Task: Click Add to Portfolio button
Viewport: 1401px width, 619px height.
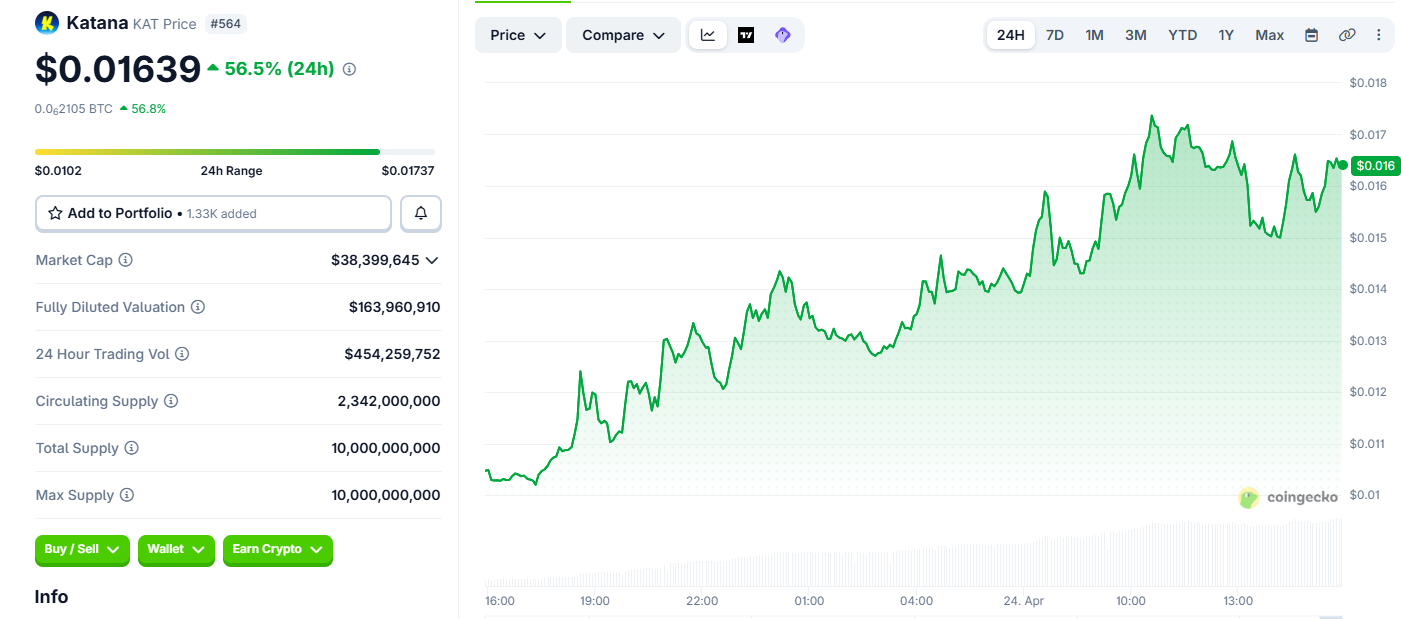Action: [213, 213]
